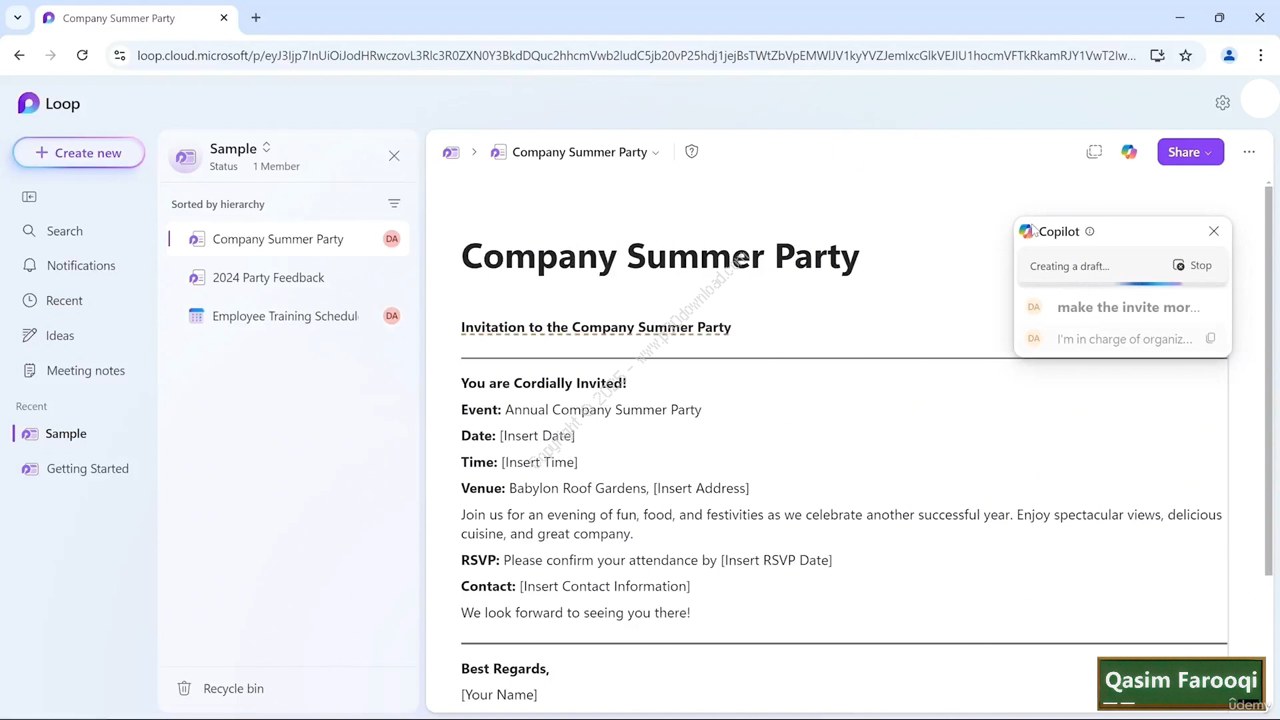Screen dimensions: 1280x720
Task: Copy the 'I'm in charge' prompt
Action: pos(1210,338)
